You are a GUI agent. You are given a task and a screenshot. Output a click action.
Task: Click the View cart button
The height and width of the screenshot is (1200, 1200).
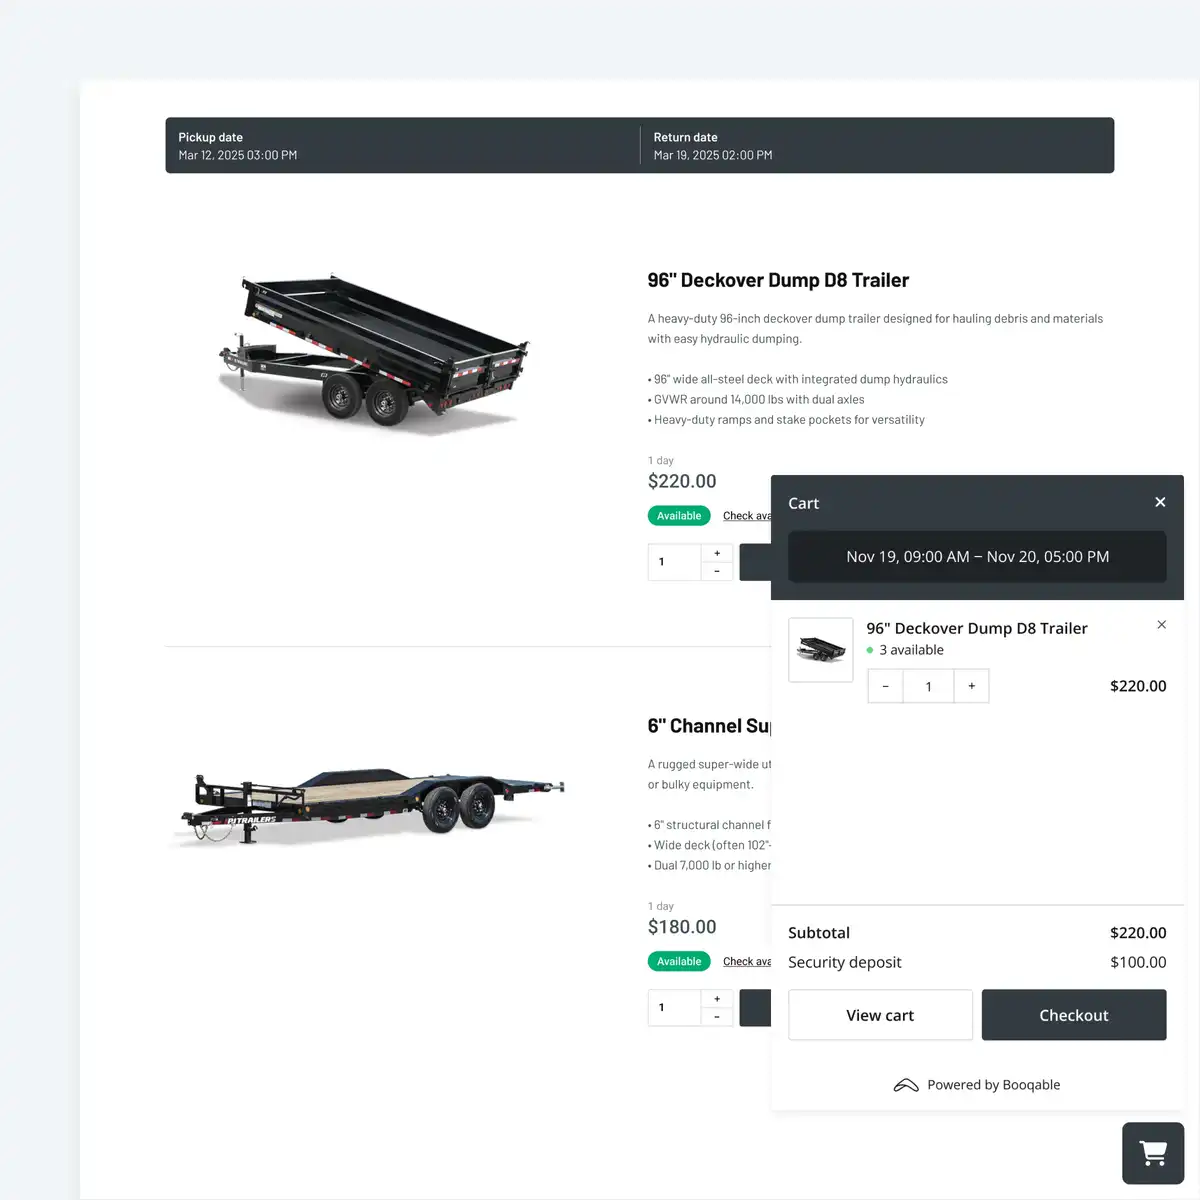pos(880,1015)
